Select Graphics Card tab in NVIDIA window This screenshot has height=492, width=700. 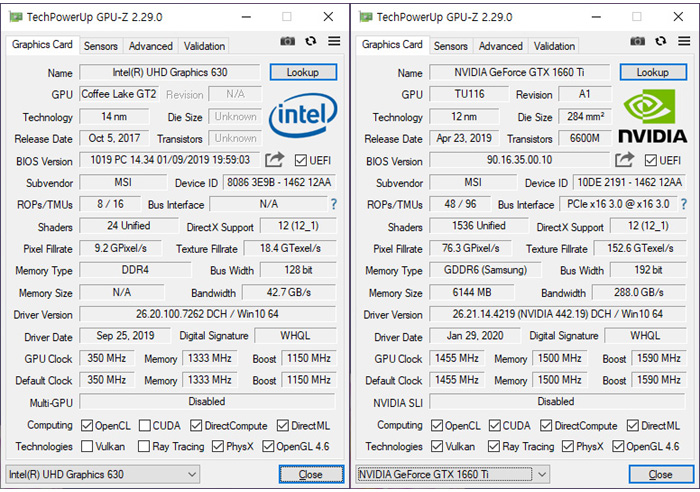[x=392, y=45]
